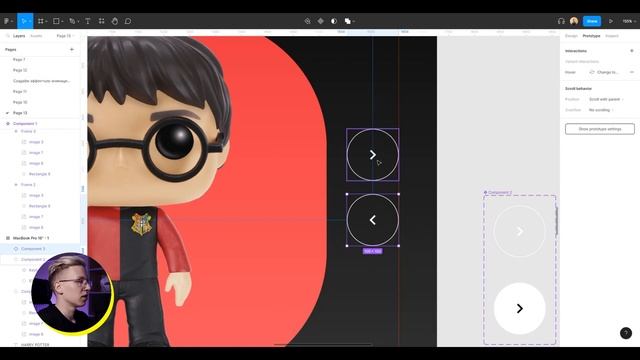This screenshot has height=360, width=640.
Task: Click the headphones audio icon
Action: [561, 21]
